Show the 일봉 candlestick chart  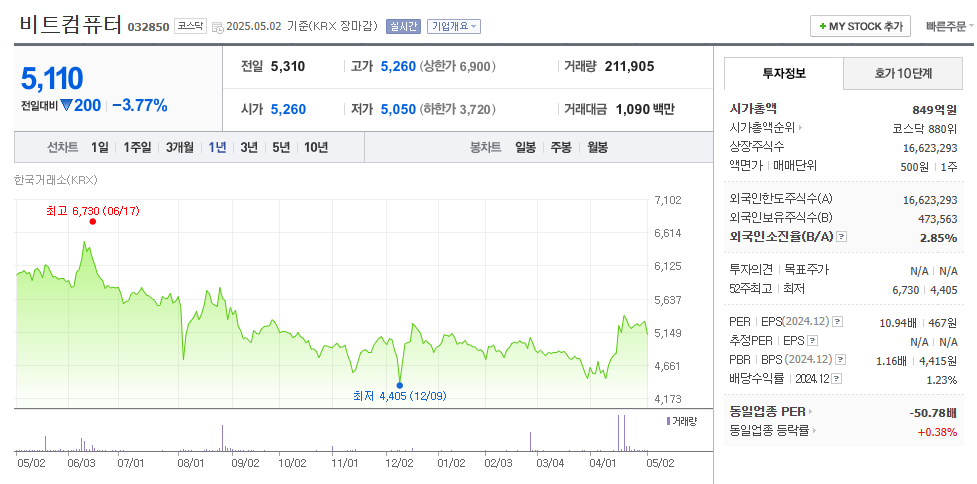tap(525, 148)
